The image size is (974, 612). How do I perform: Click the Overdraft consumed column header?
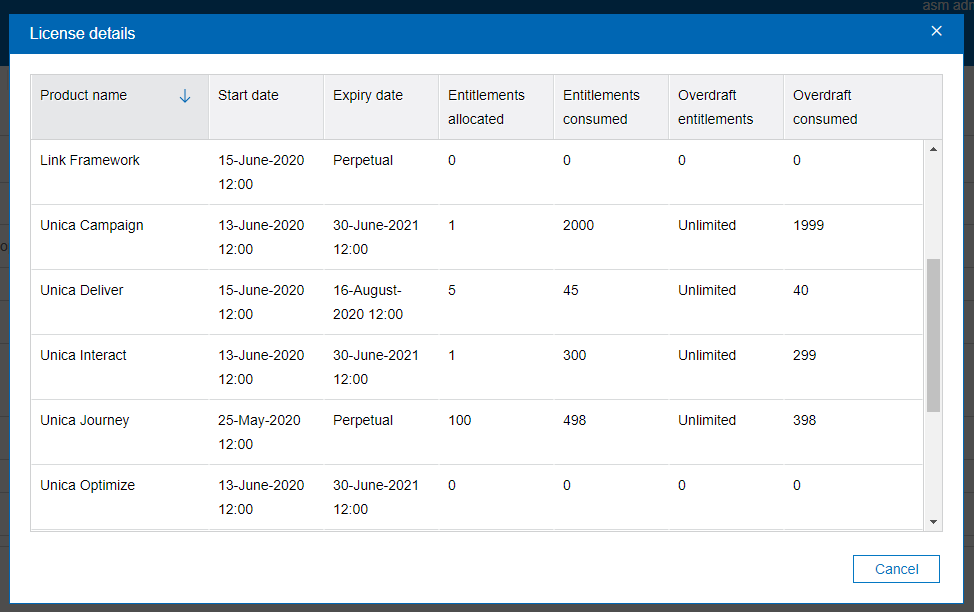(x=825, y=107)
